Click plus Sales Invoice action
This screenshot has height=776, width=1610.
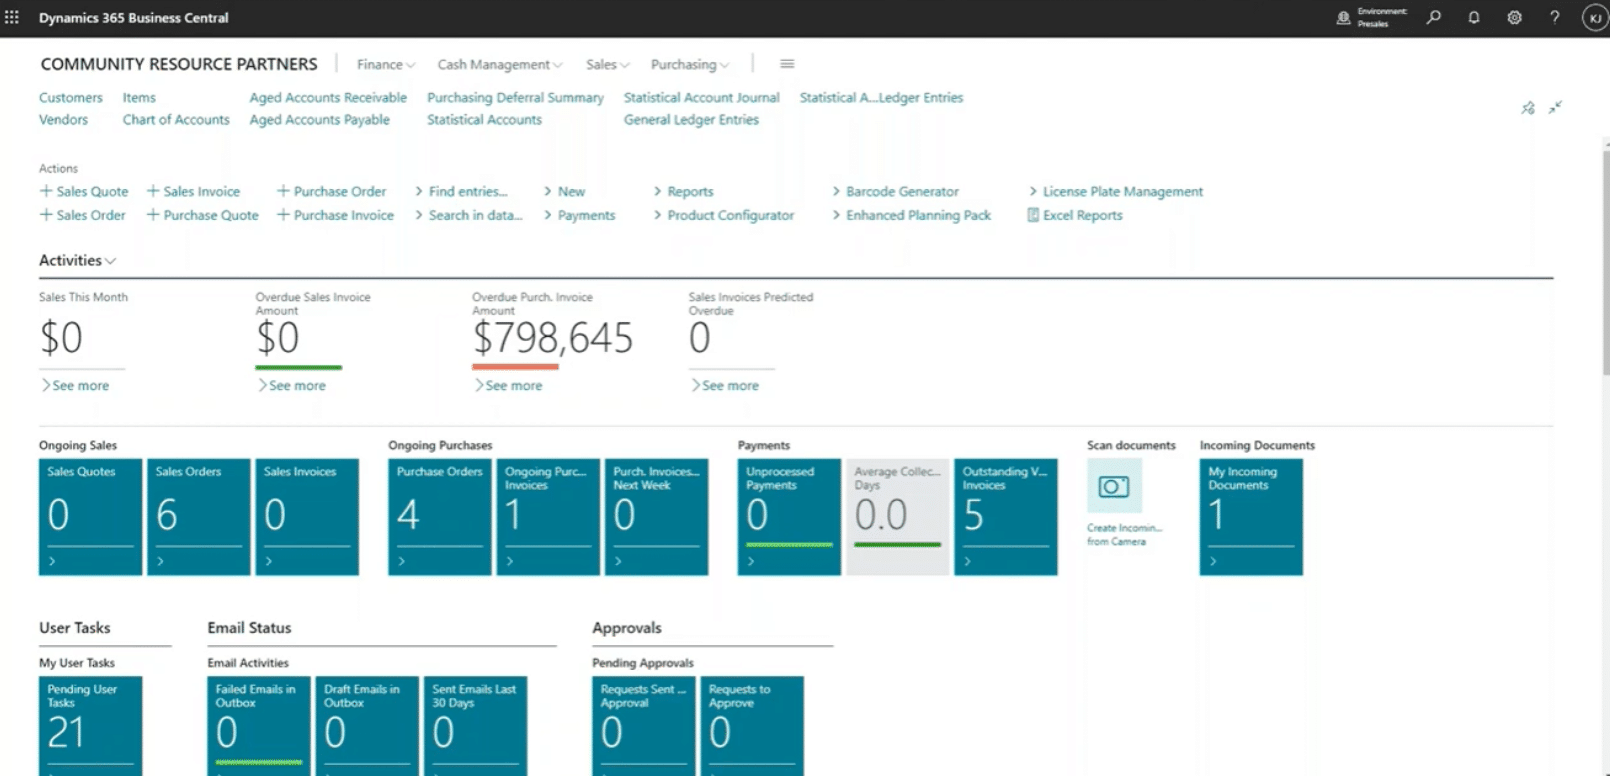[x=194, y=191]
